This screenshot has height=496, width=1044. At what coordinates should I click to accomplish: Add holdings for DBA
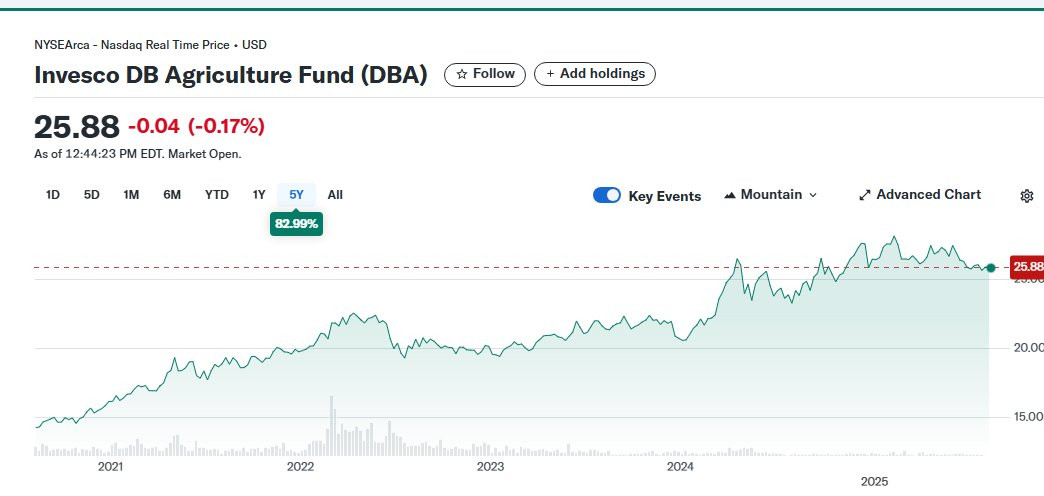click(x=595, y=74)
